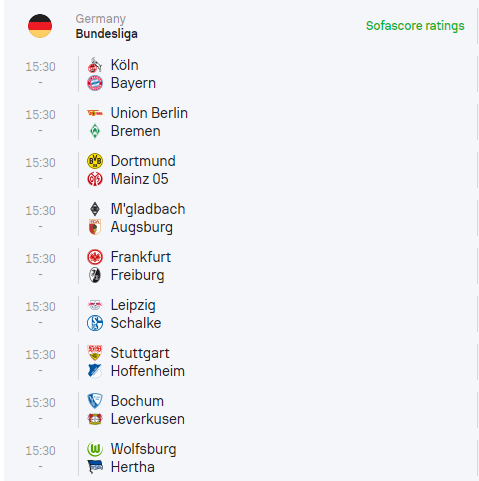479x481 pixels.
Task: Click the Frankfurt eagle crest
Action: click(95, 257)
